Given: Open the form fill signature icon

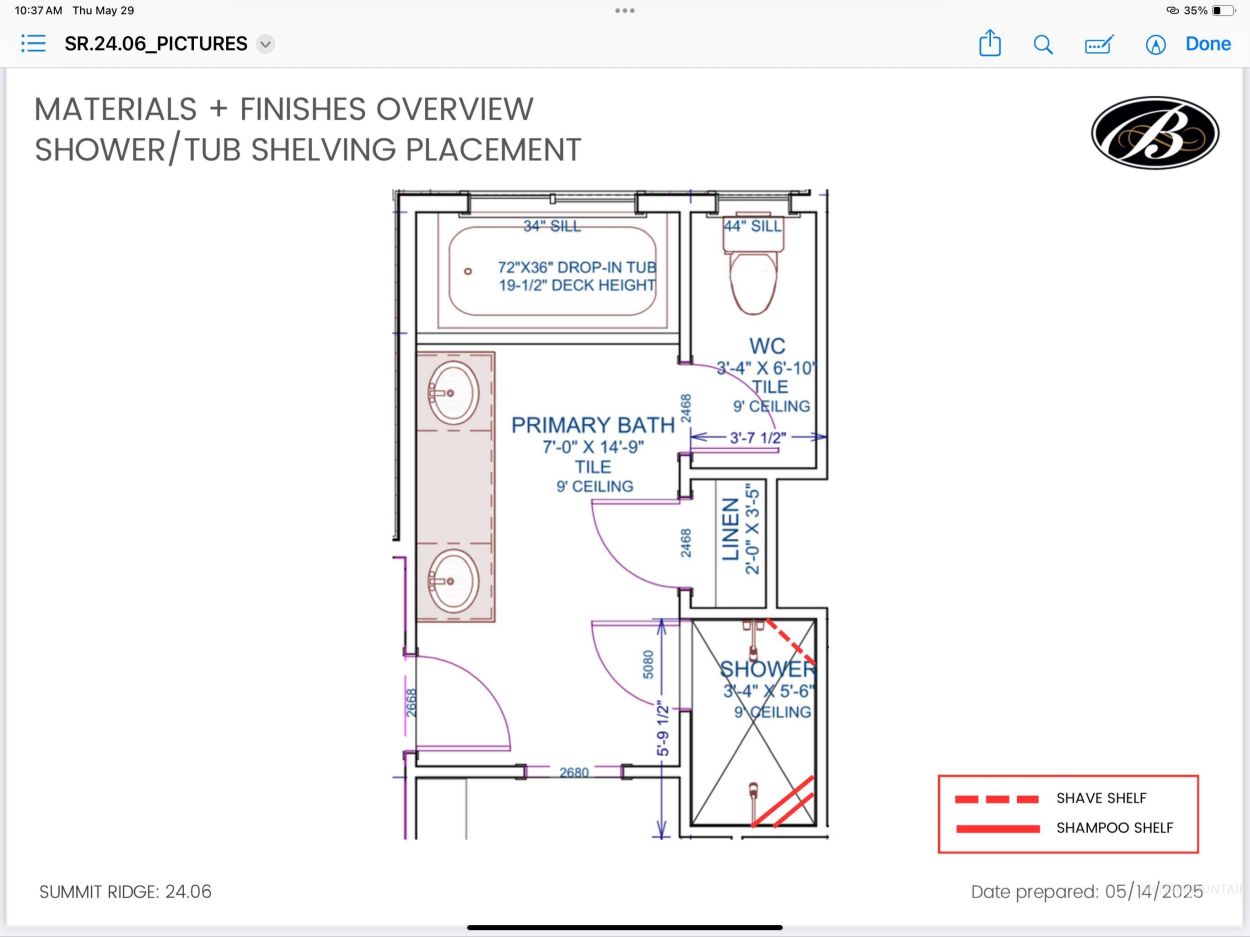Looking at the screenshot, I should click(1099, 44).
